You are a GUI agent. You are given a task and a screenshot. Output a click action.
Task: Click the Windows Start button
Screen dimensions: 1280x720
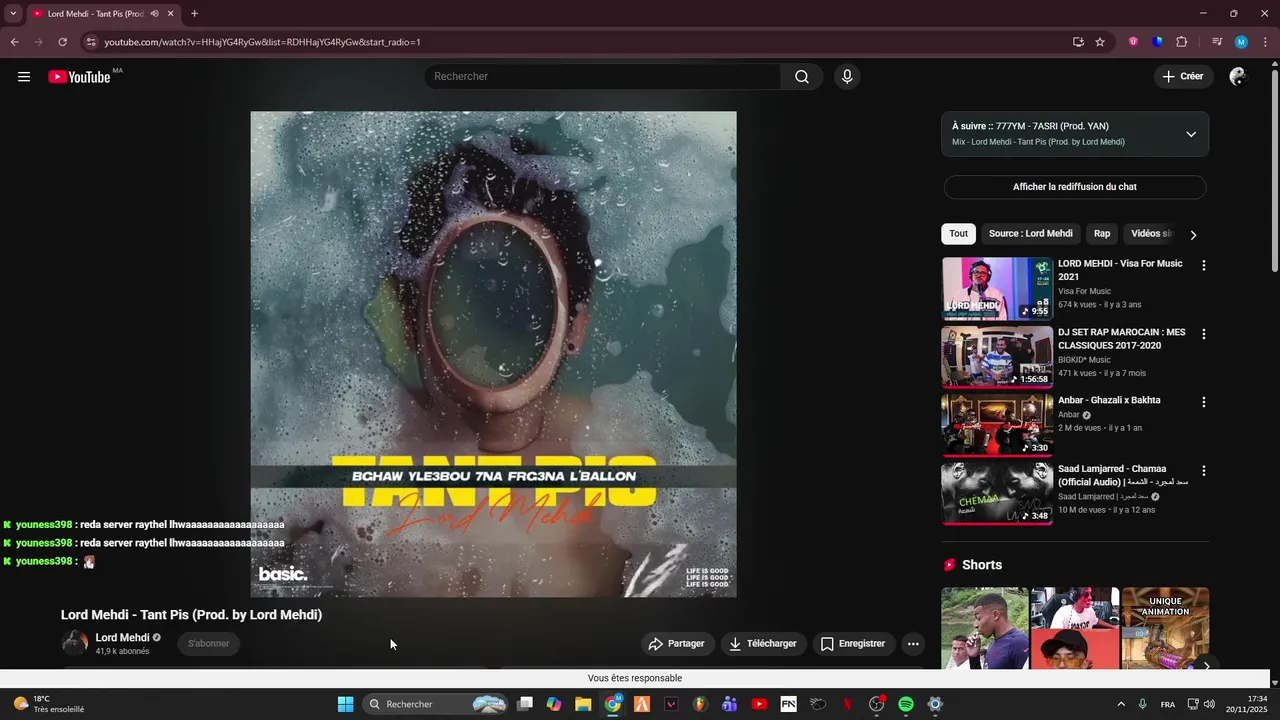[345, 704]
